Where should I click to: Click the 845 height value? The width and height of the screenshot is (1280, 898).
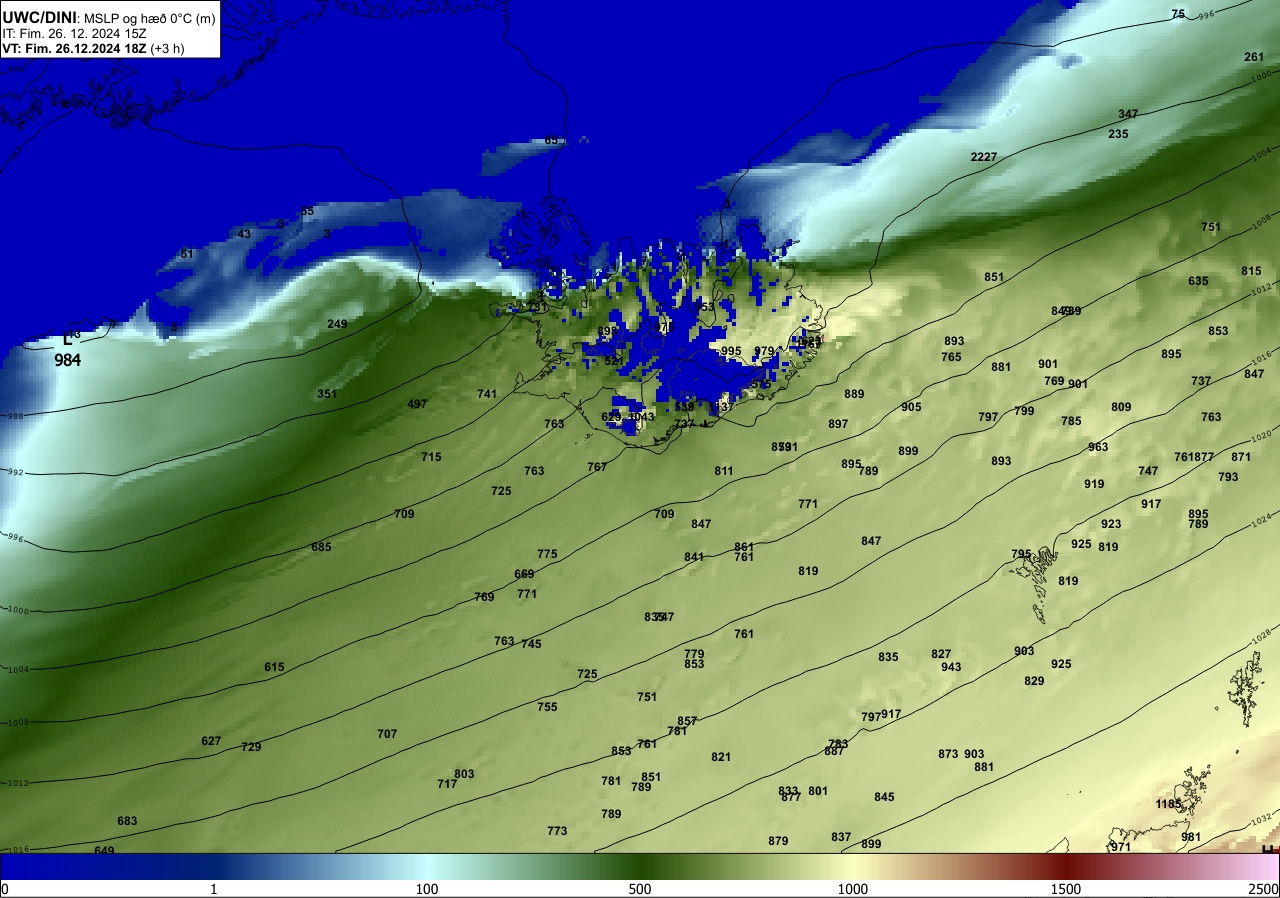(884, 797)
